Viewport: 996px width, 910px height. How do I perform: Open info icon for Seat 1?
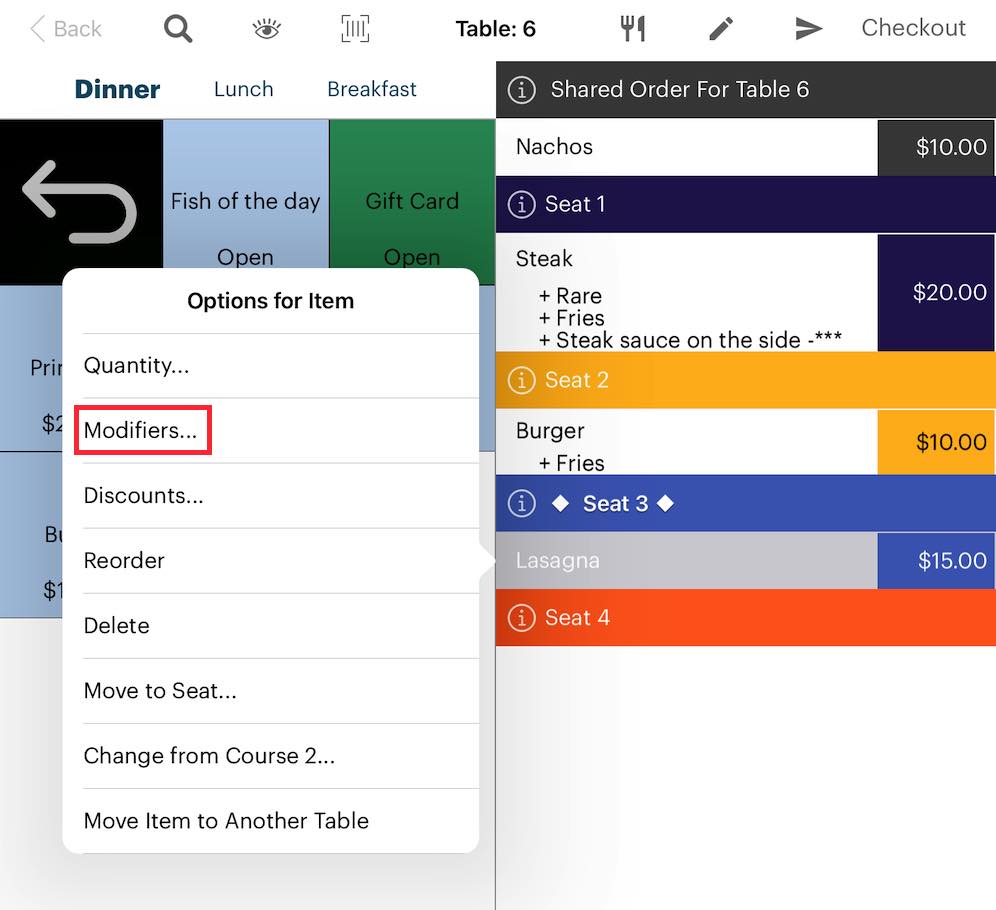(521, 205)
